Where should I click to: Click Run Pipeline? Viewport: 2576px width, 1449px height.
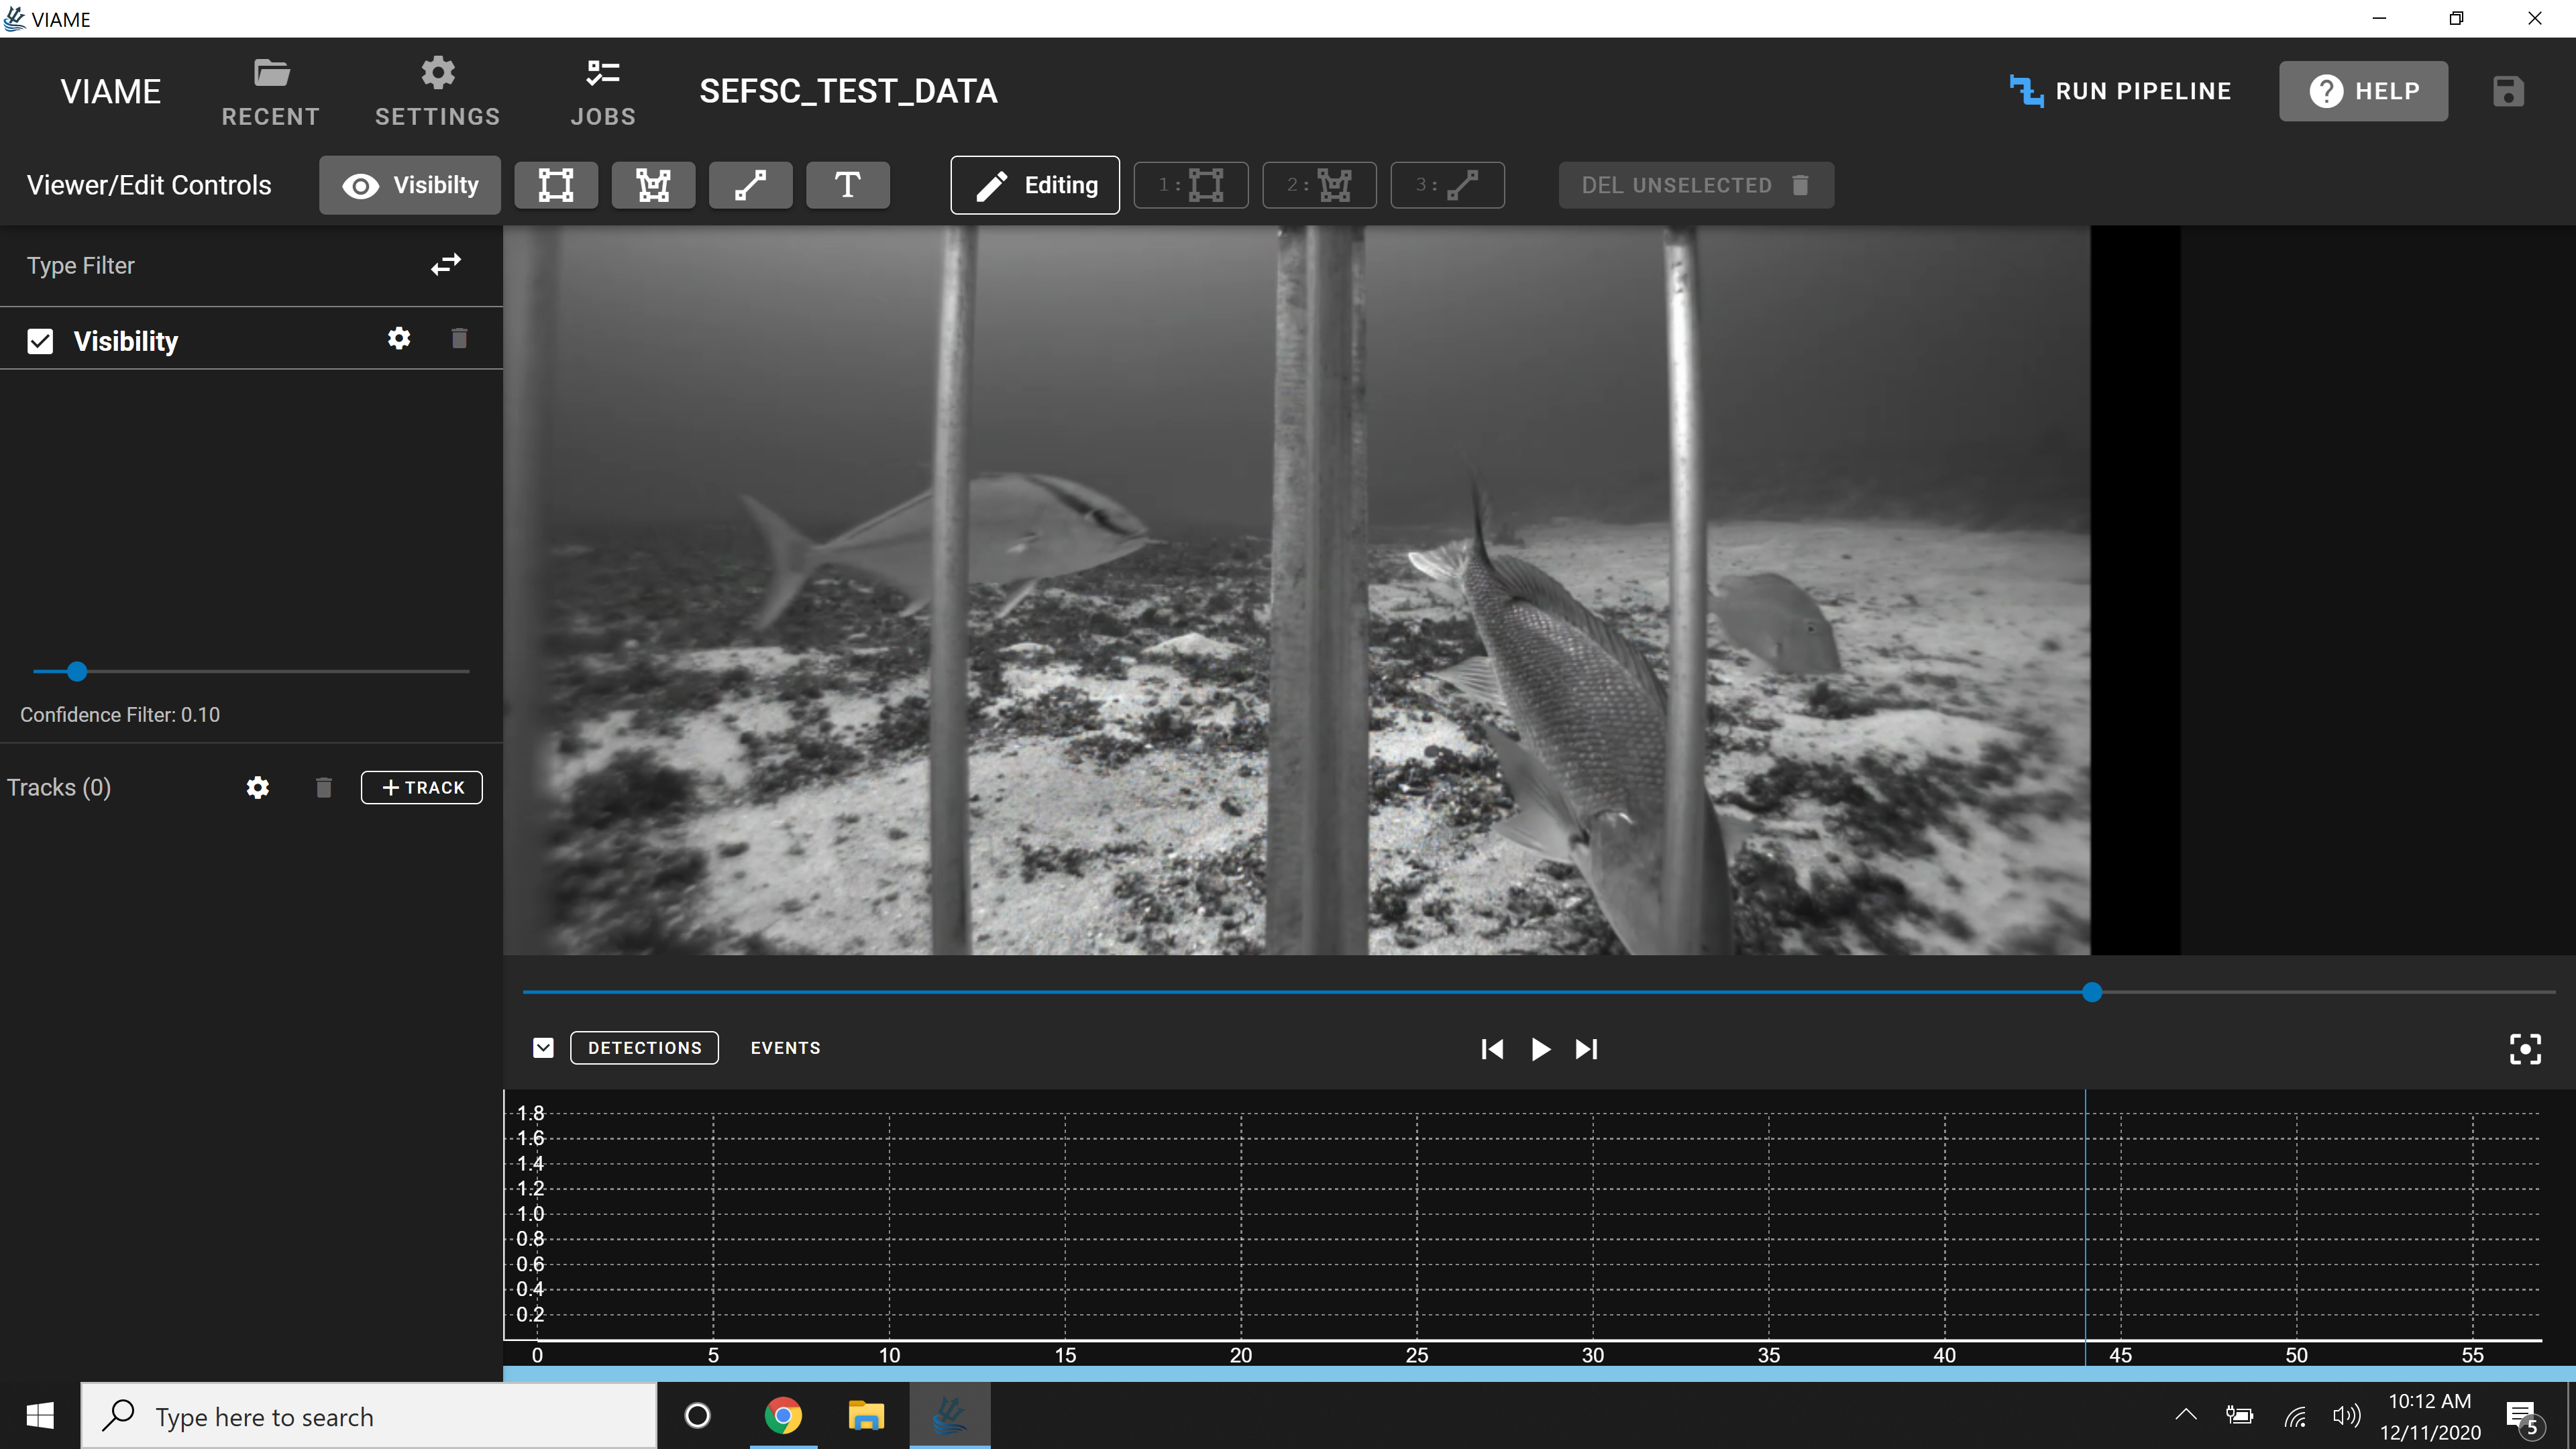click(x=2120, y=91)
